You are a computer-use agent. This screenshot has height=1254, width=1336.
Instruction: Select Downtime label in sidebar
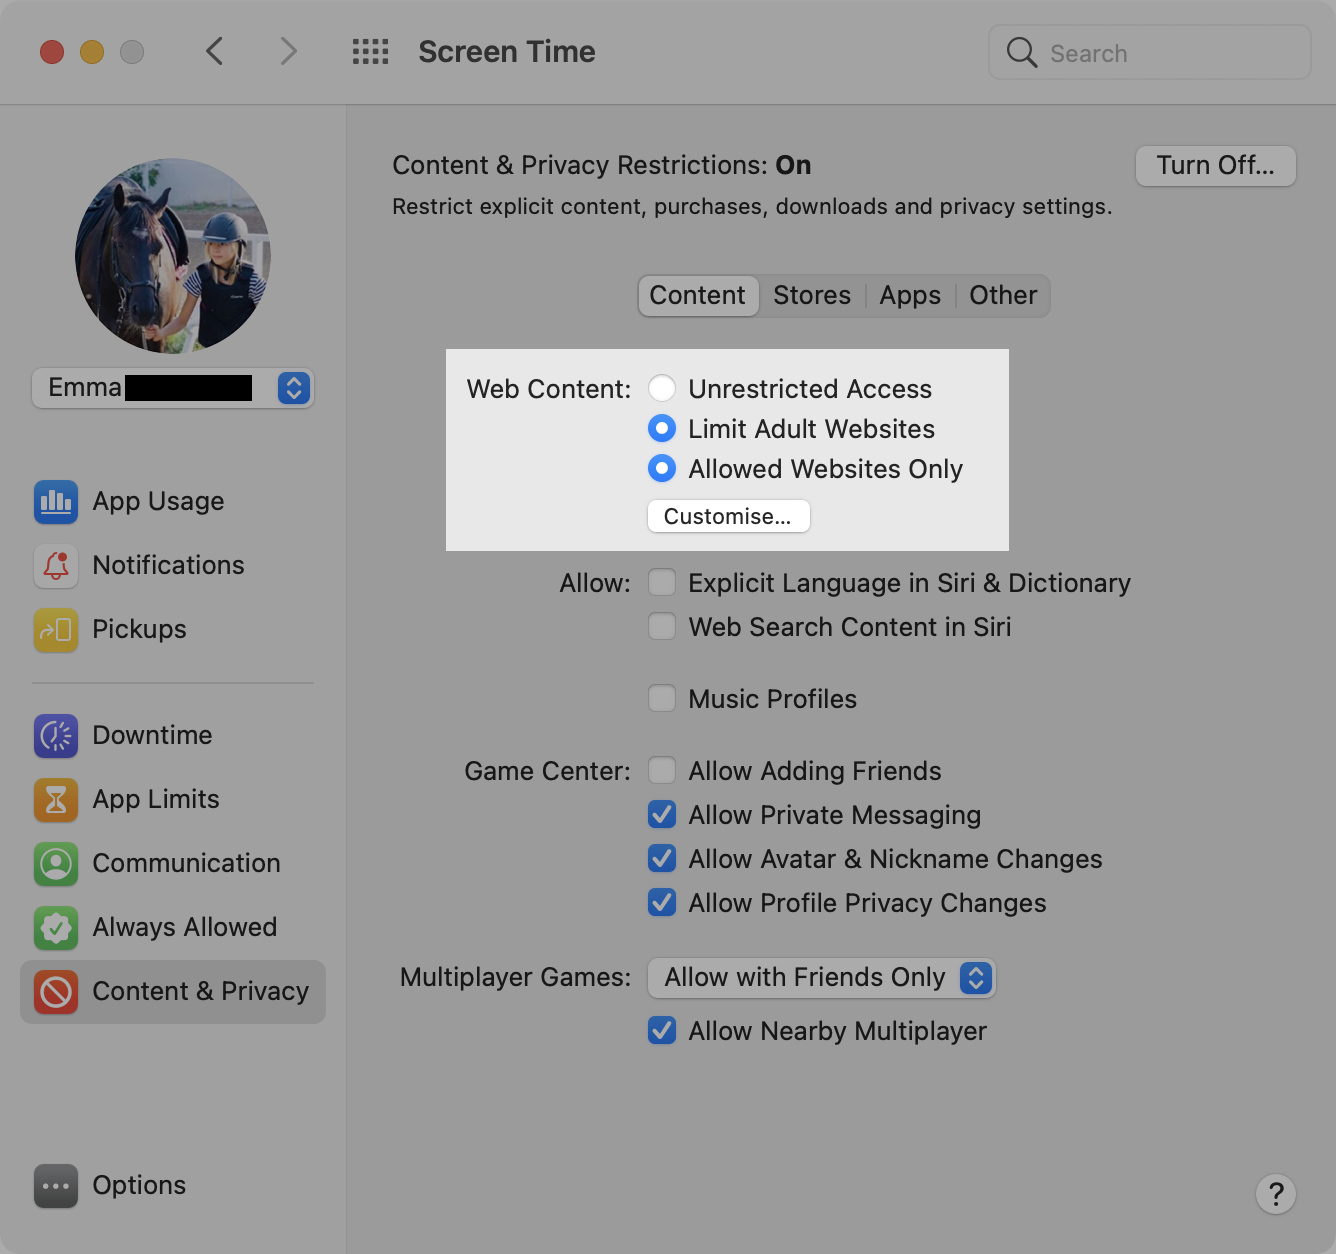tap(152, 735)
